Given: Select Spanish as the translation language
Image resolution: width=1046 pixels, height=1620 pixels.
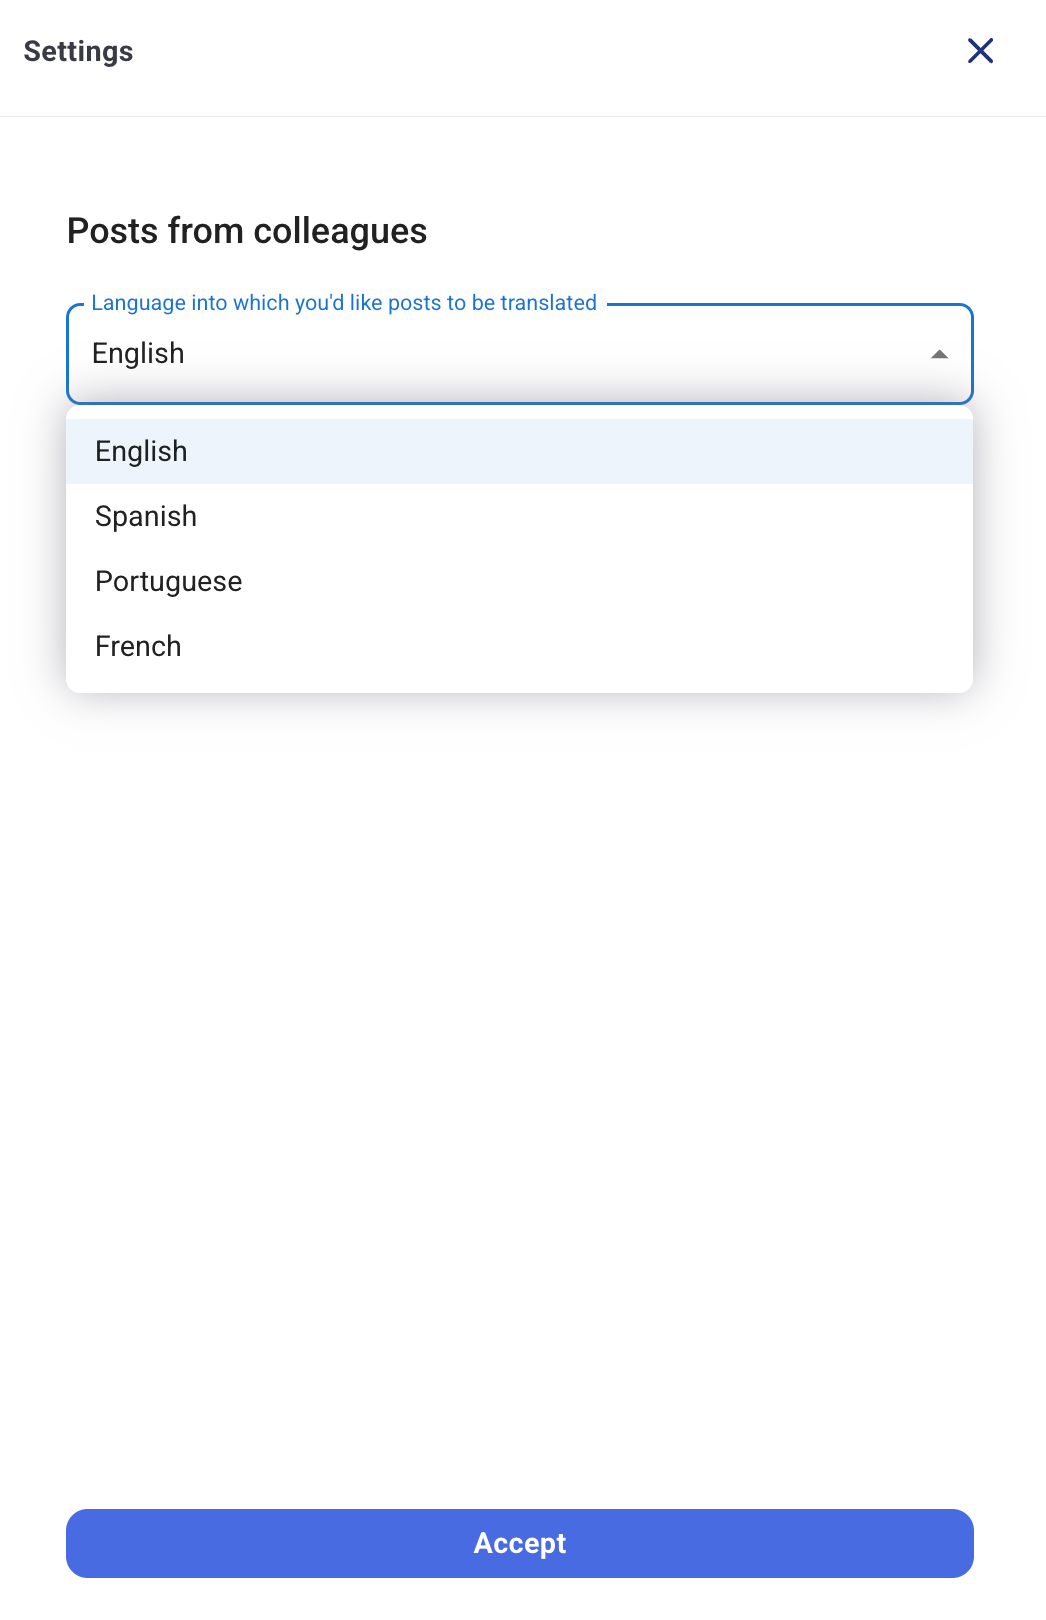Looking at the screenshot, I should (146, 517).
